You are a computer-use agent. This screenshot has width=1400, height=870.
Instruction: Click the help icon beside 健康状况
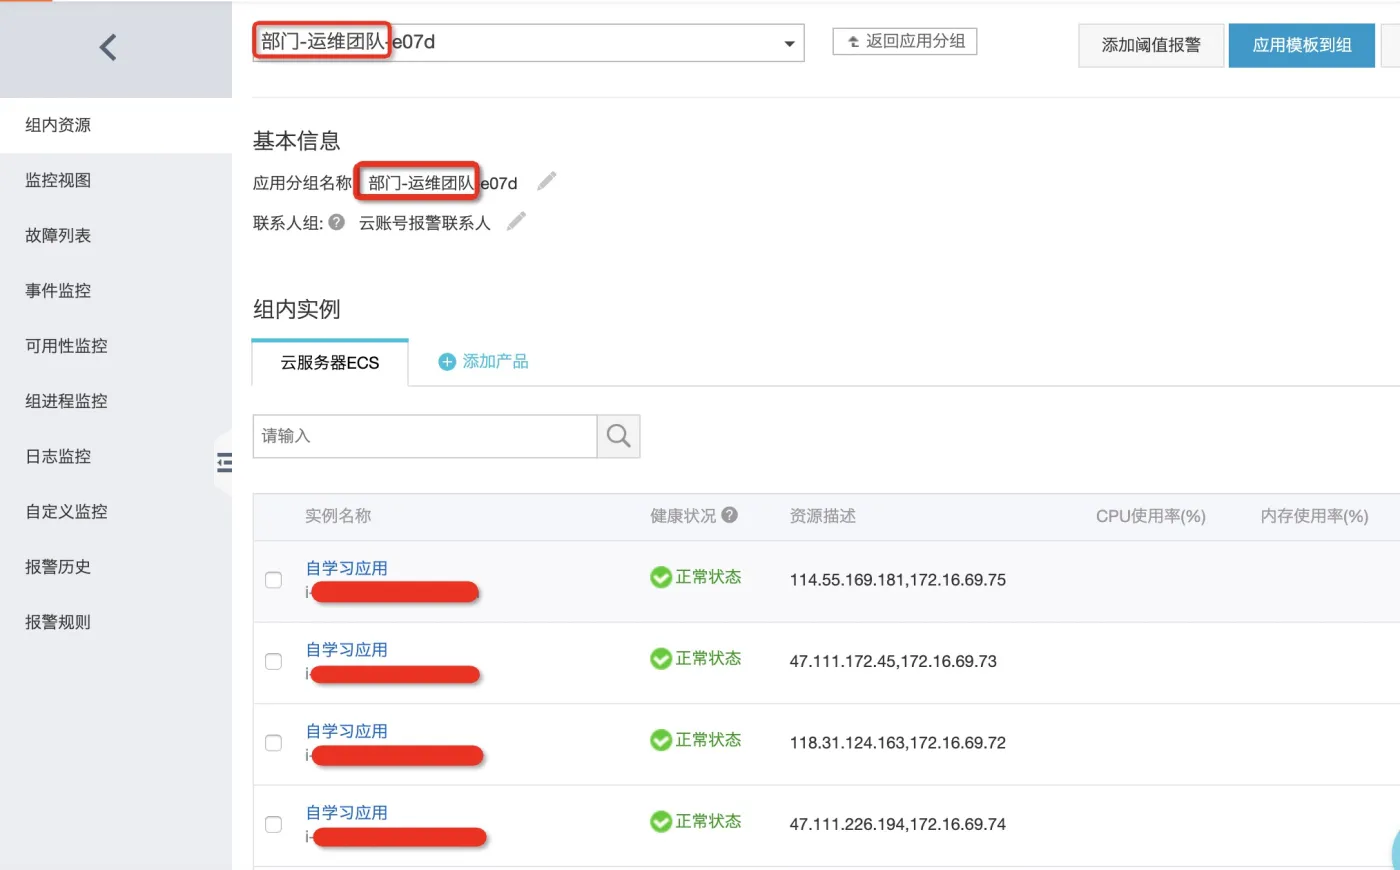pyautogui.click(x=730, y=515)
